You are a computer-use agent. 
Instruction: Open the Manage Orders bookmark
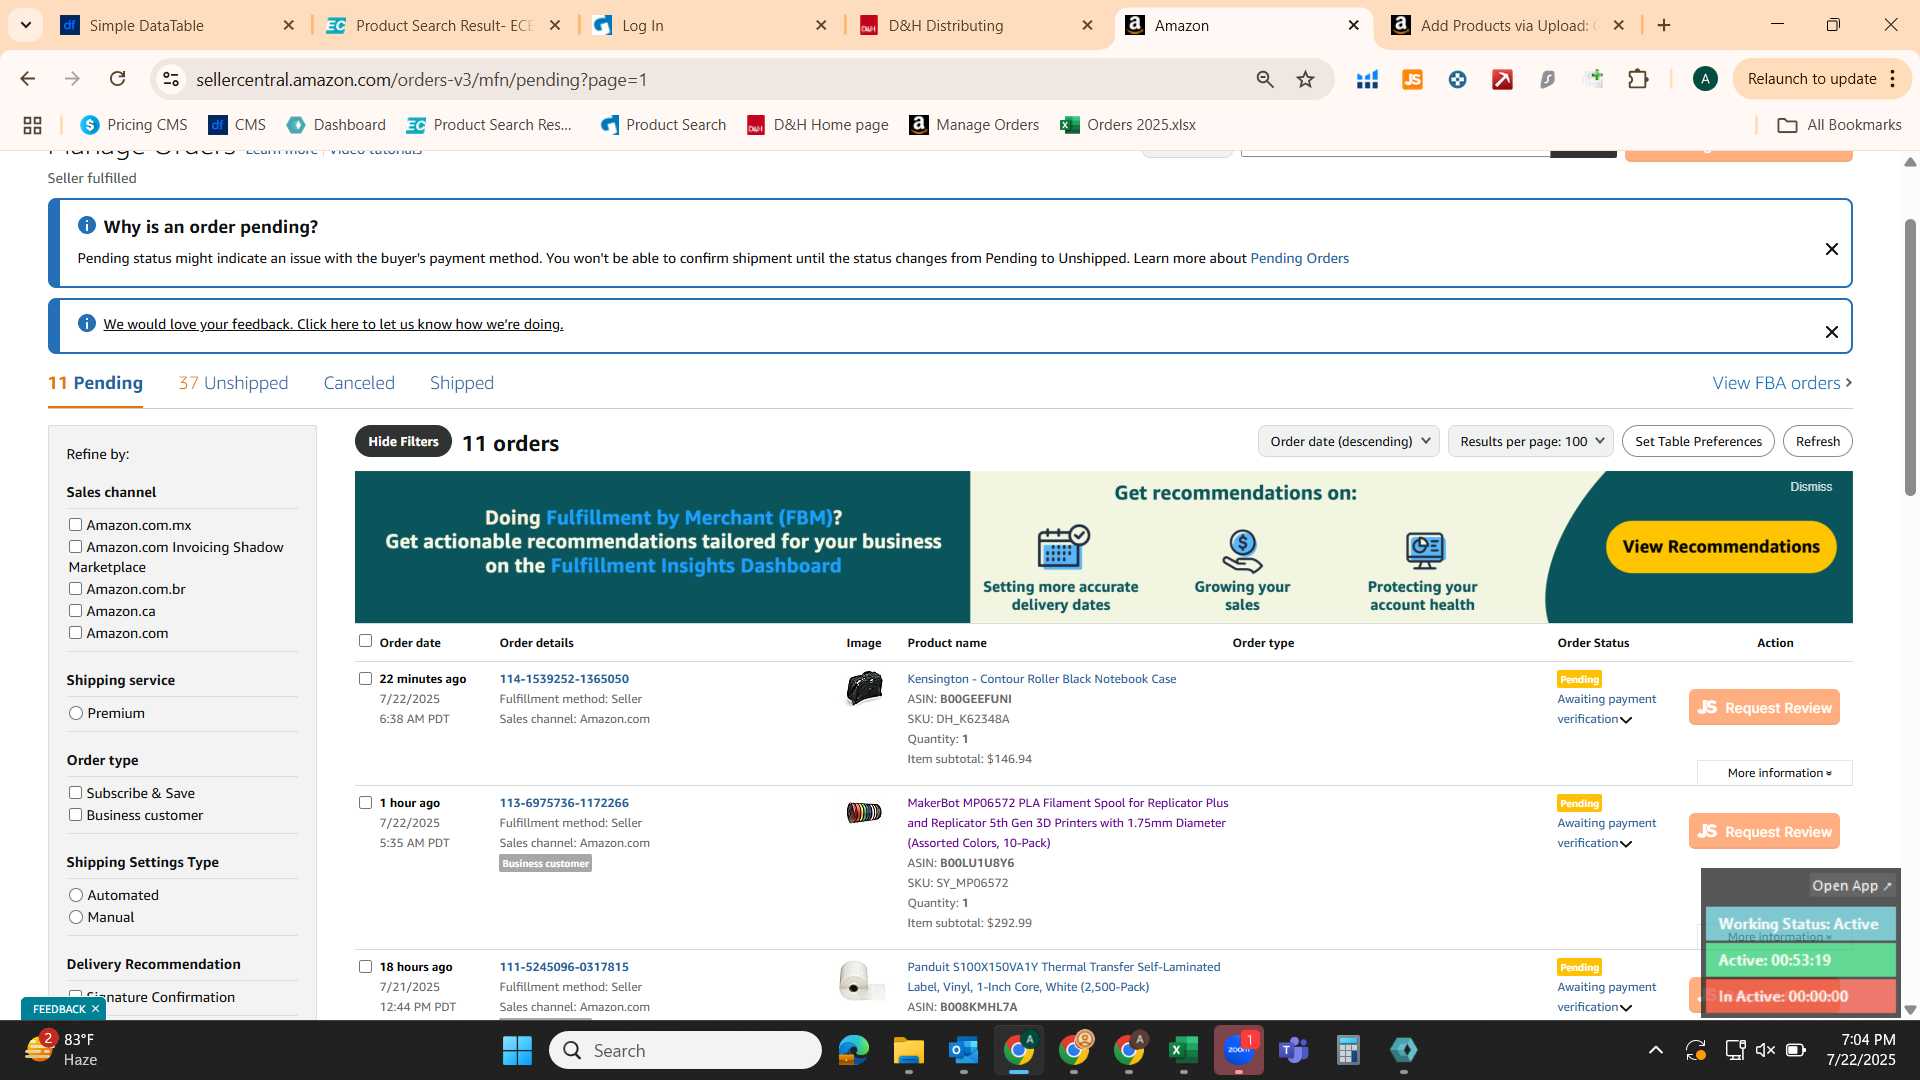coord(974,125)
